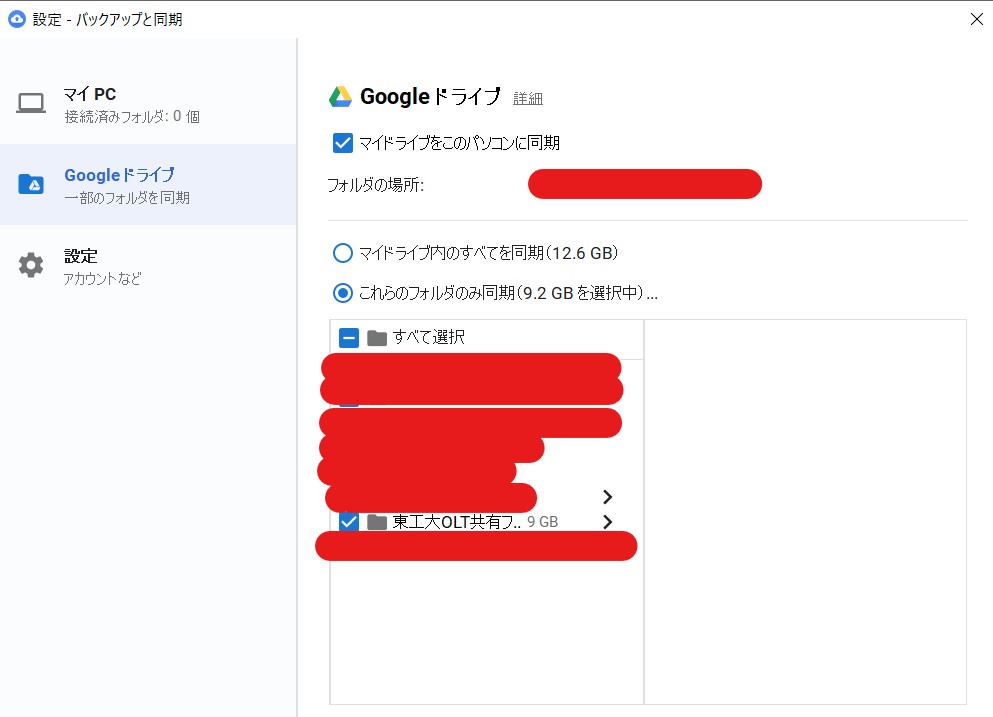Screen dimensions: 993x717
Task: Click the Google Drive folder icon in sidebar
Action: 31,184
